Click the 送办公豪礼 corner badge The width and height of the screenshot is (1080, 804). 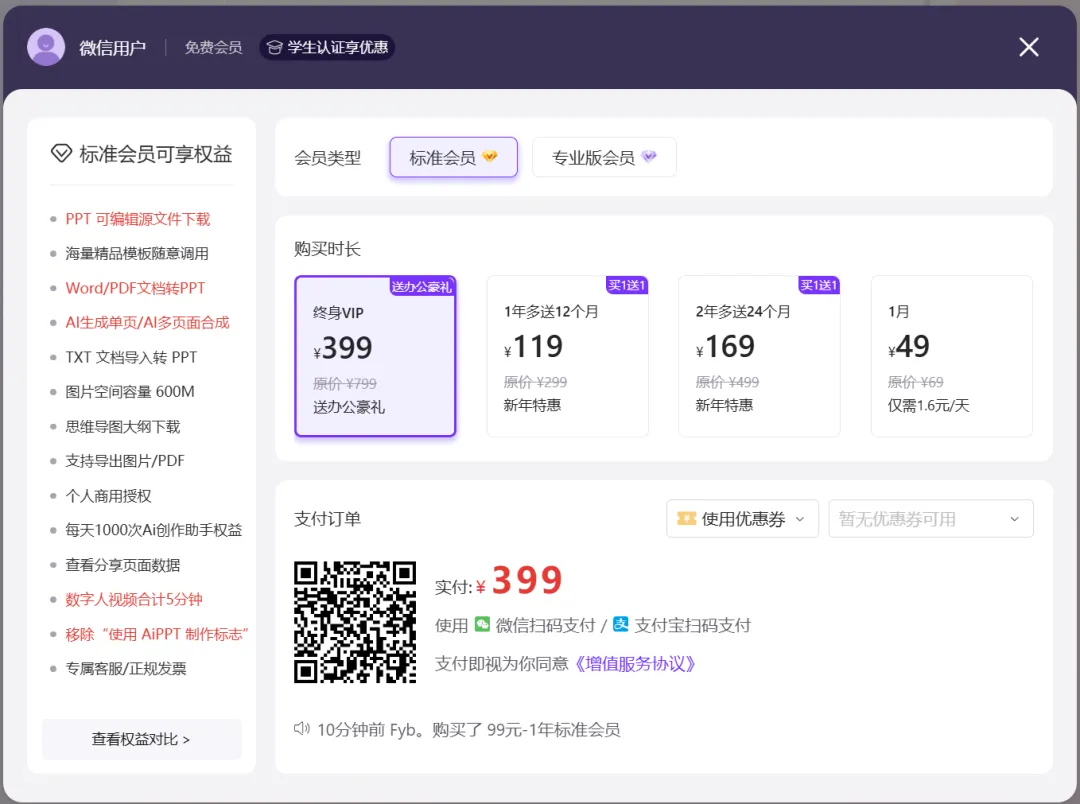click(x=422, y=287)
